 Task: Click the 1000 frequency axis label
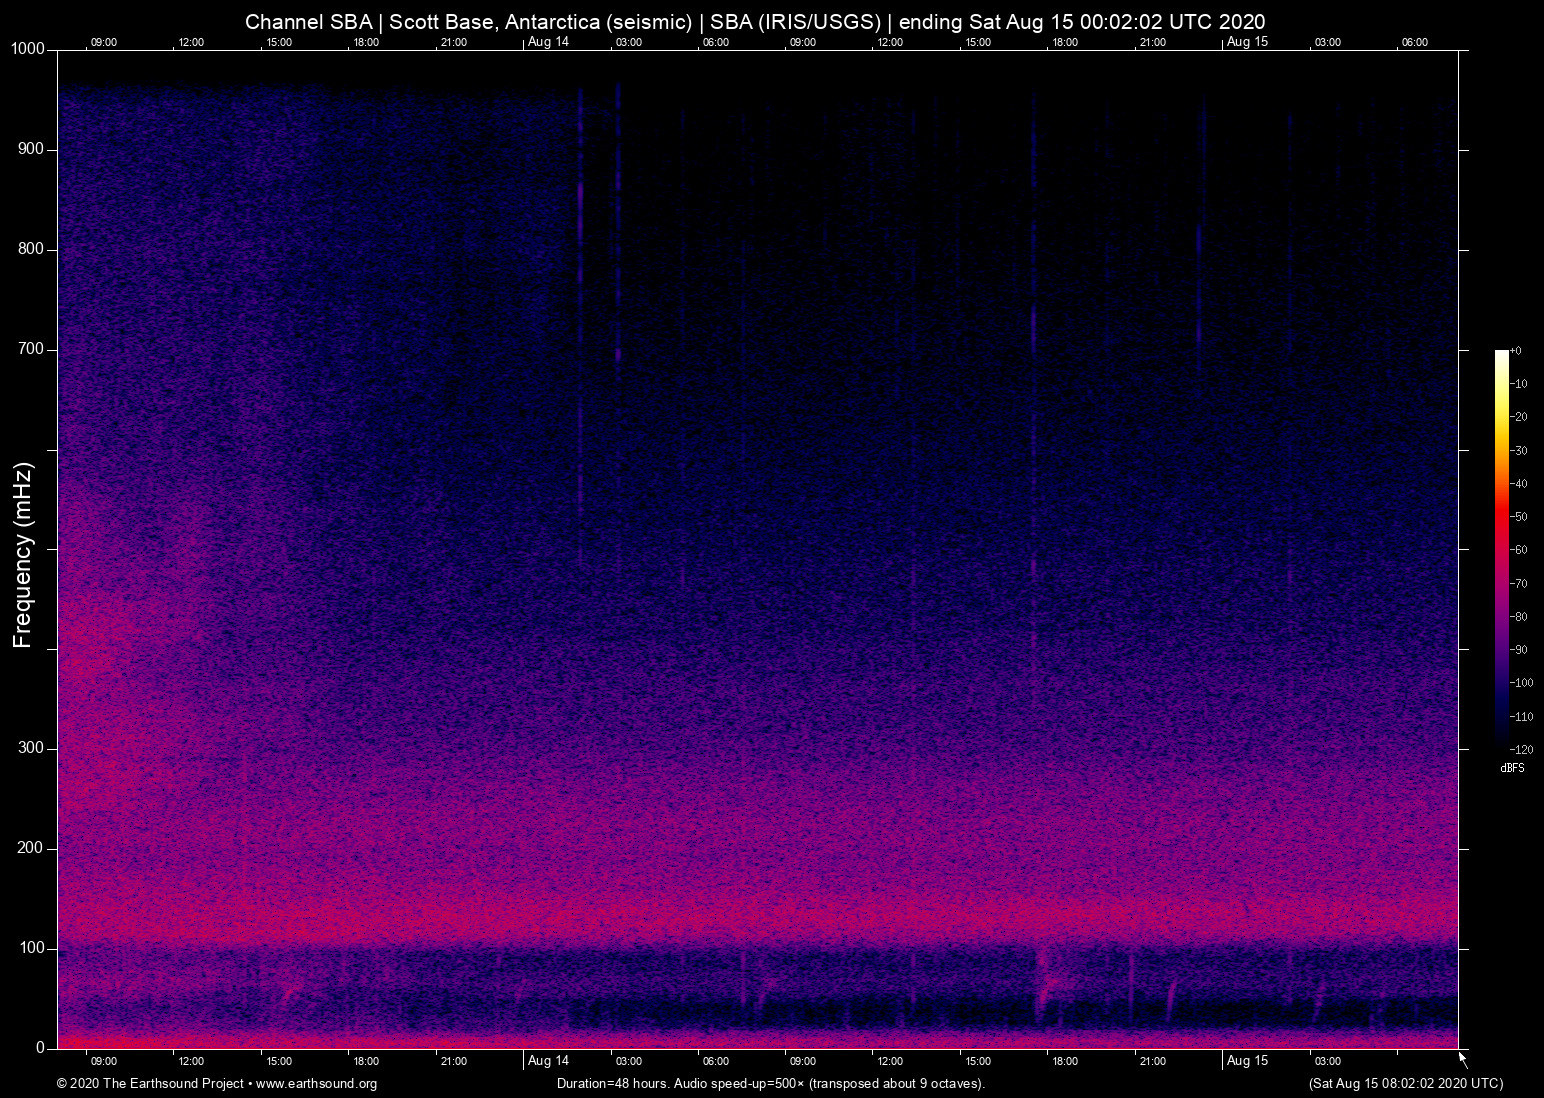tap(26, 48)
